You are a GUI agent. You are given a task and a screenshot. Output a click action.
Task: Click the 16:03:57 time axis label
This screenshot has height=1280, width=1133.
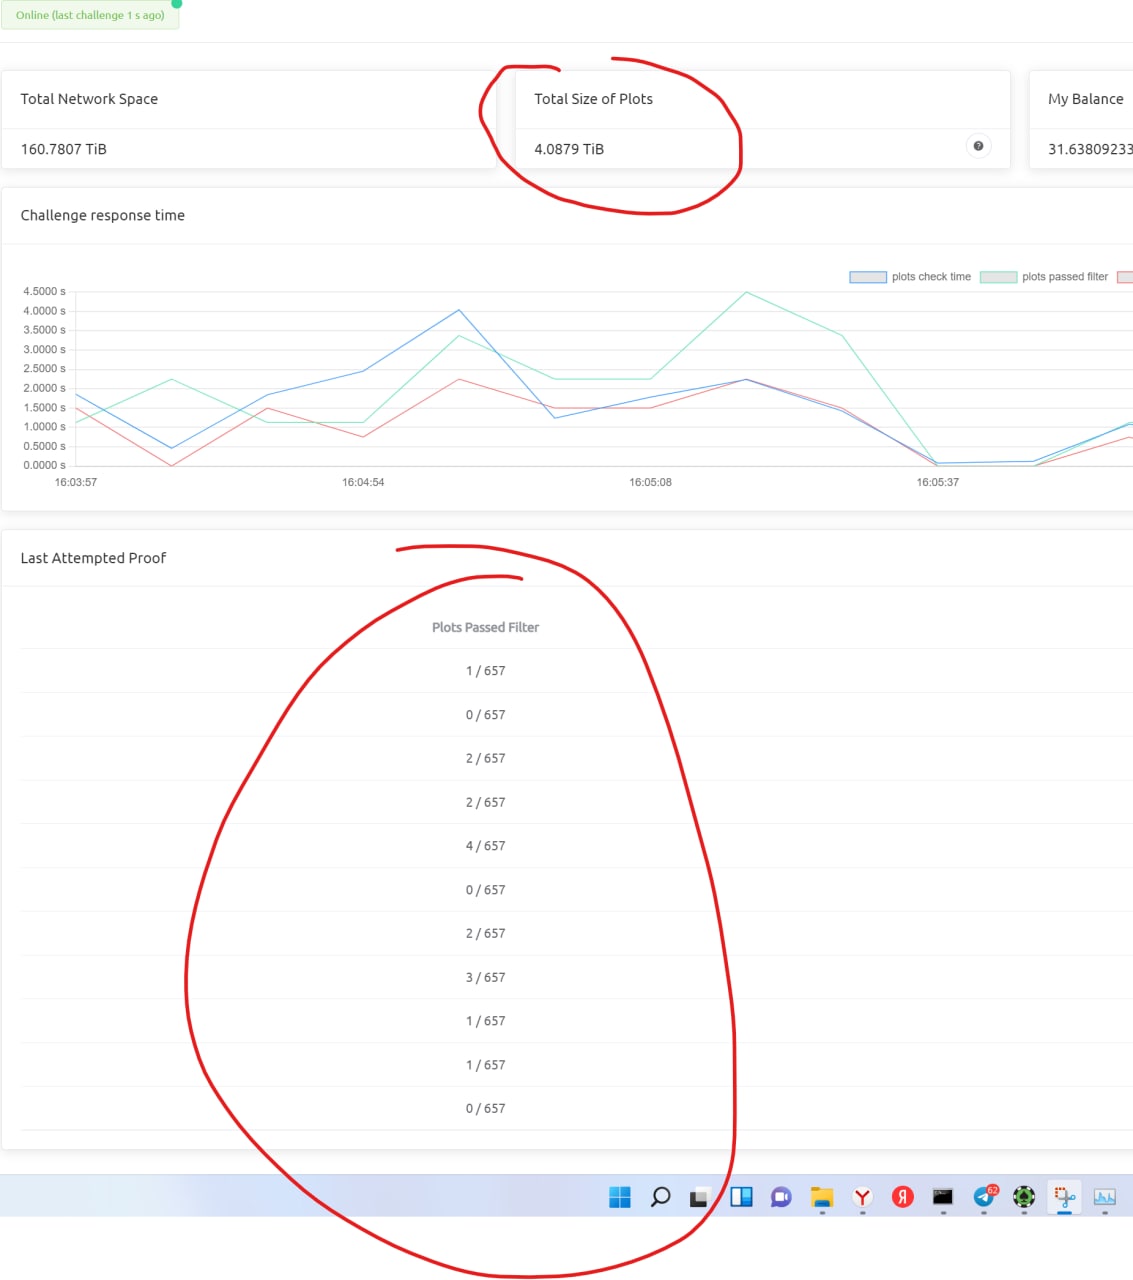click(76, 482)
